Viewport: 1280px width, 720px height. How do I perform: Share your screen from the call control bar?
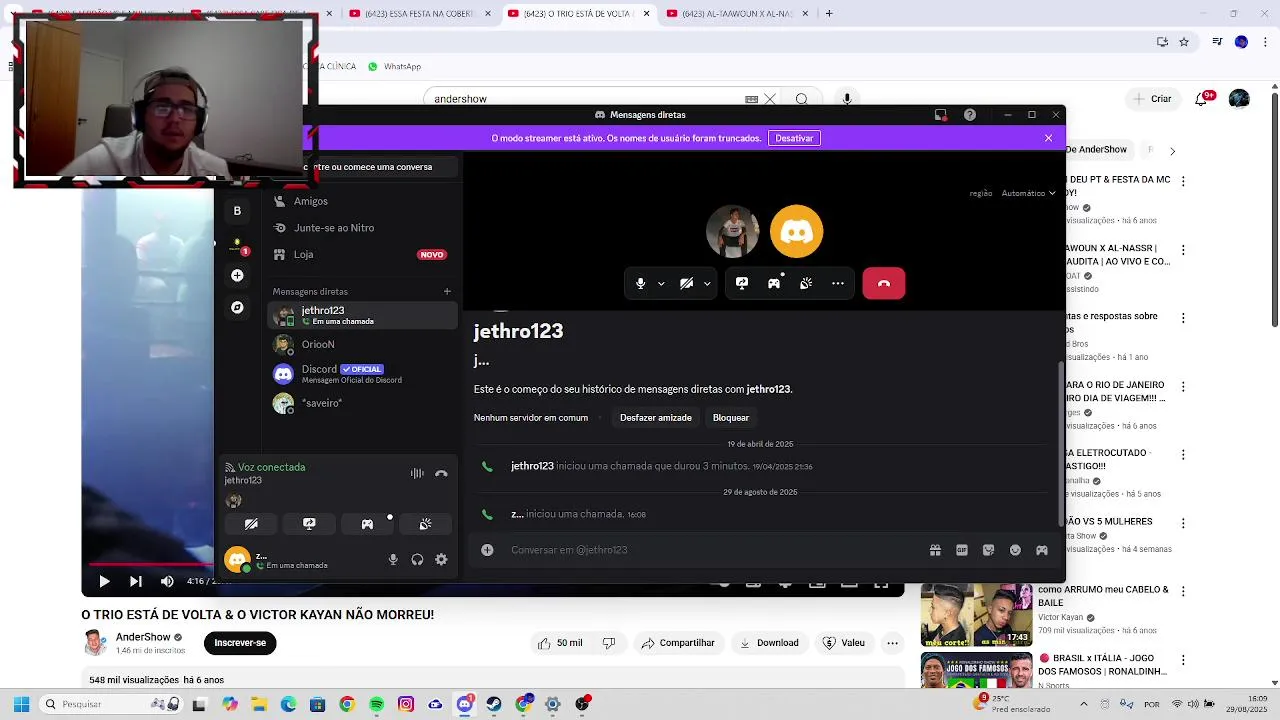coord(742,284)
